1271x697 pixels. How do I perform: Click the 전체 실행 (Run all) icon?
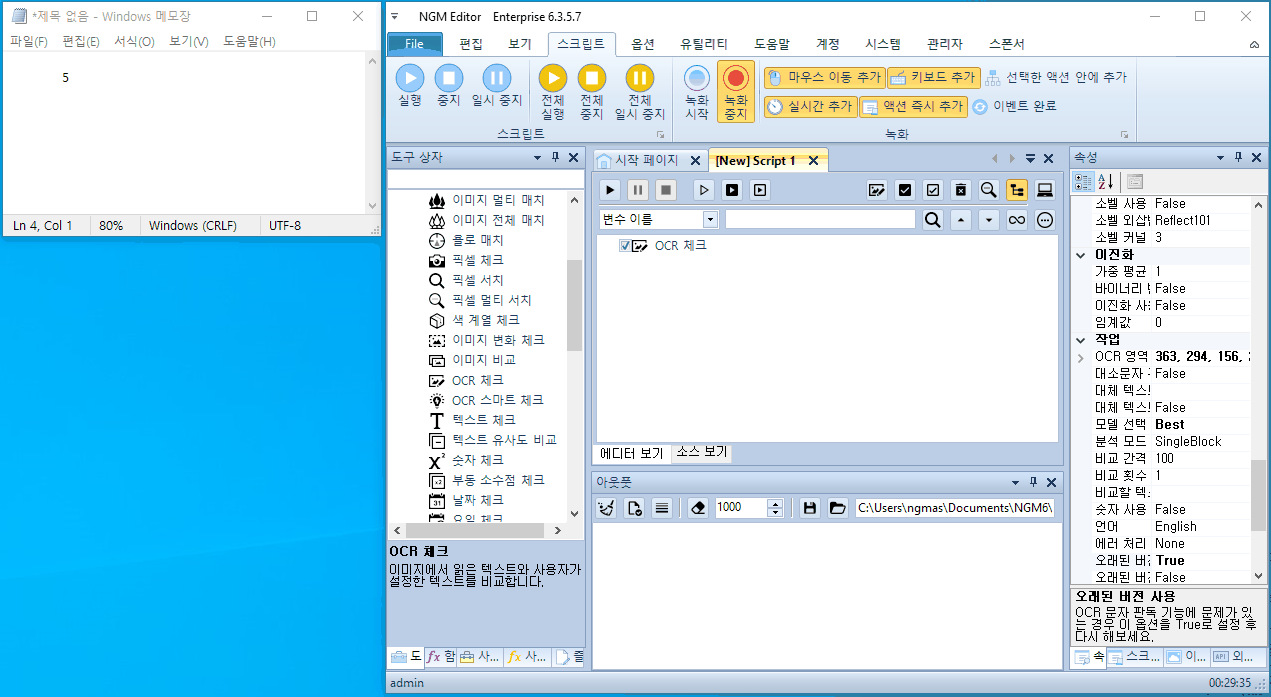(553, 78)
